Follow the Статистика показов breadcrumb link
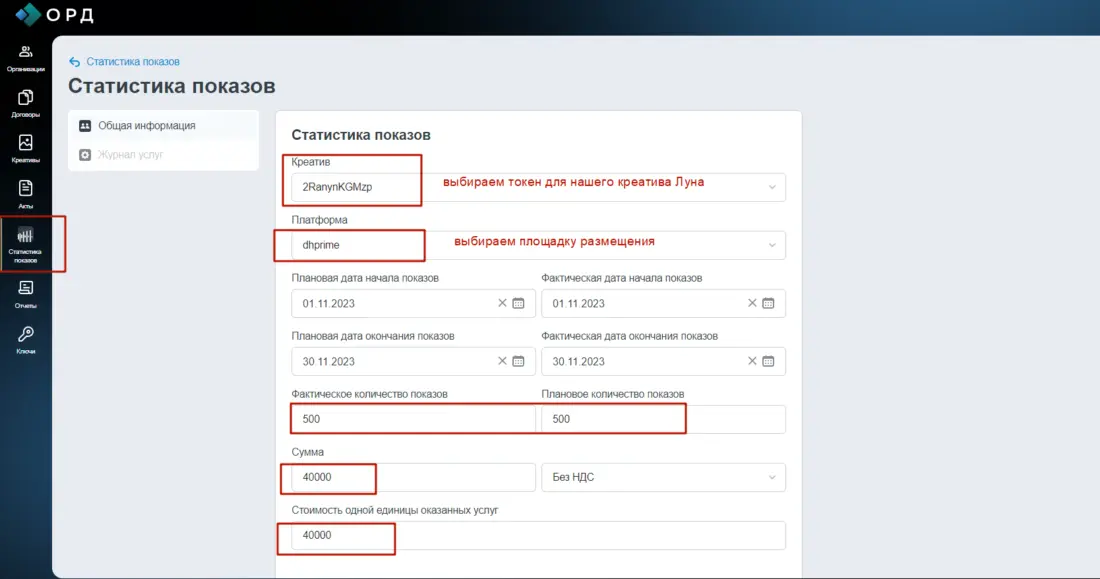Image resolution: width=1100 pixels, height=579 pixels. point(133,62)
